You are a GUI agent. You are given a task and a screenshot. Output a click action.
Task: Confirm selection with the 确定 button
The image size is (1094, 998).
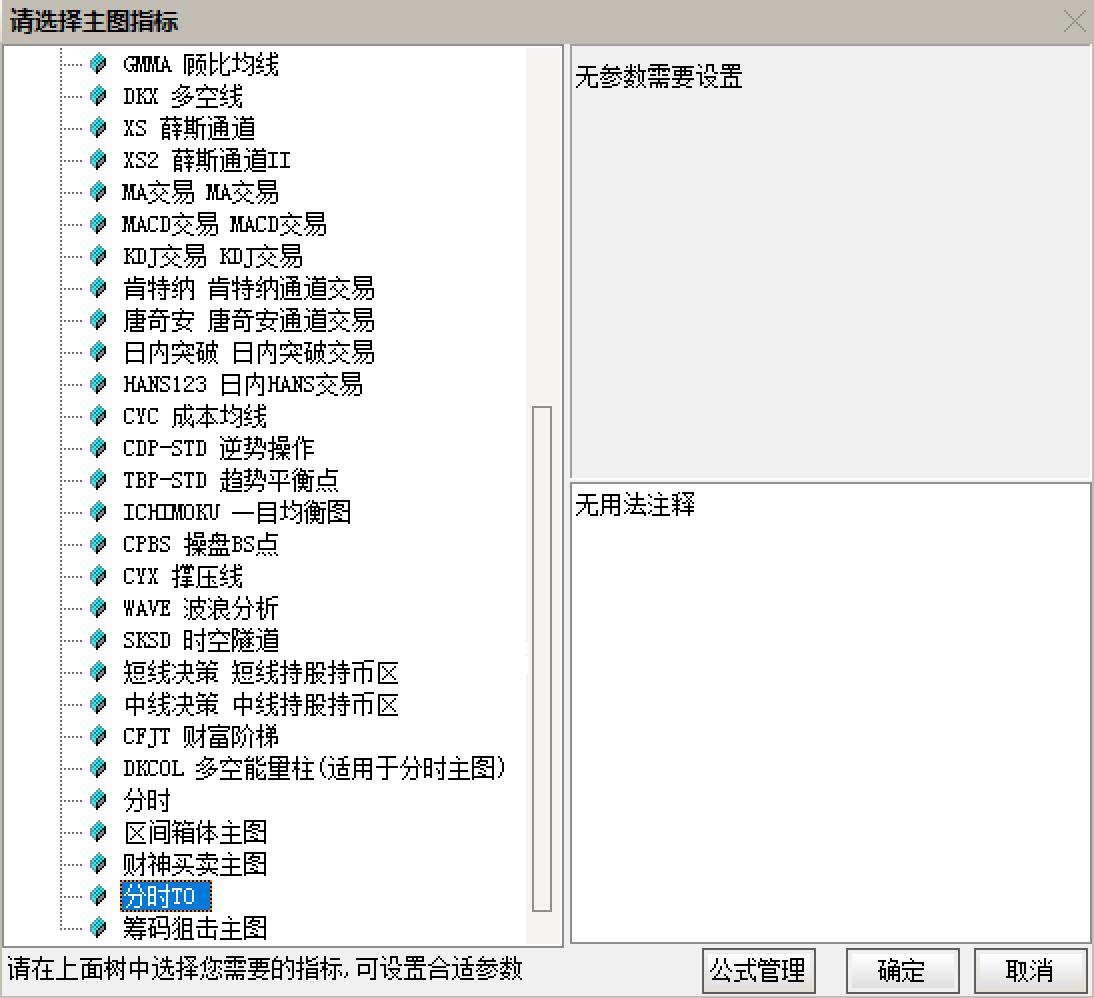[901, 970]
